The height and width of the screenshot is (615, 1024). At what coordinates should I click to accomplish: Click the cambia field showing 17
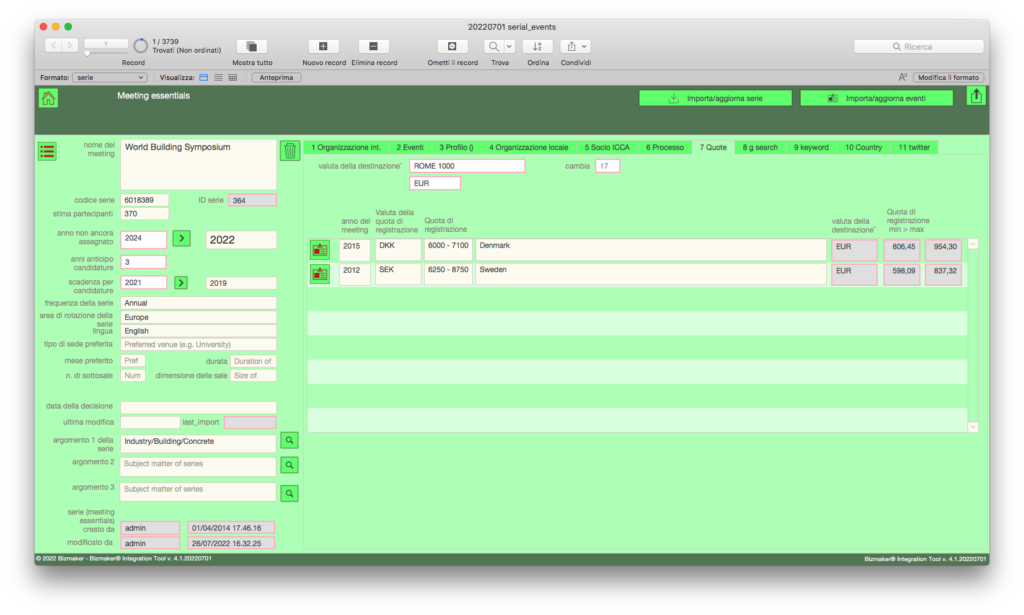(x=607, y=166)
